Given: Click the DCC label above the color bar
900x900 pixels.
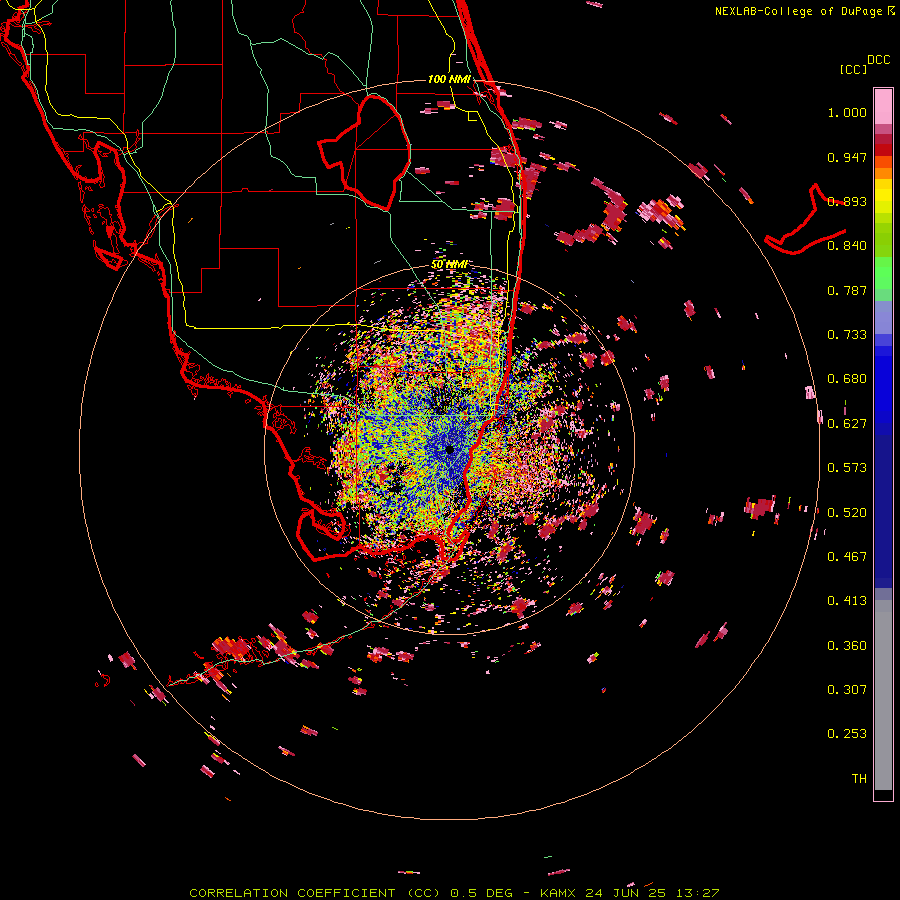Looking at the screenshot, I should click(879, 60).
